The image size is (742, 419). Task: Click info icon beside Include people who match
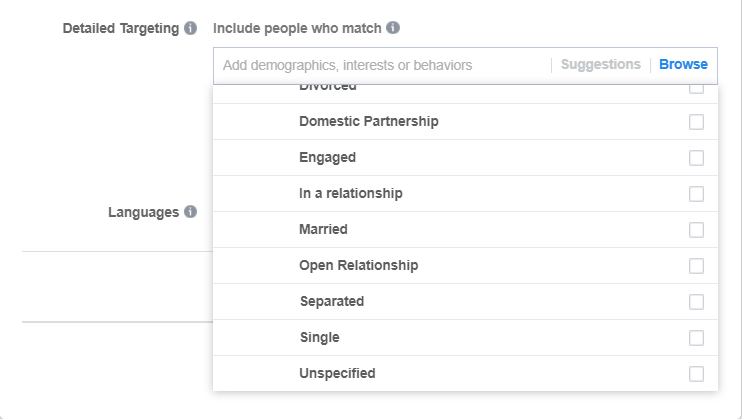[393, 27]
